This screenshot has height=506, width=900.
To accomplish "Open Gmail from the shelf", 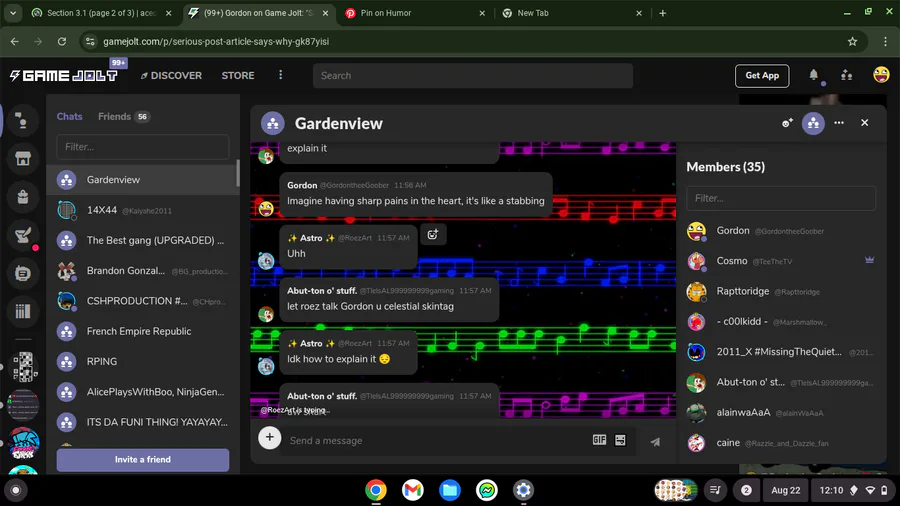I will 413,491.
